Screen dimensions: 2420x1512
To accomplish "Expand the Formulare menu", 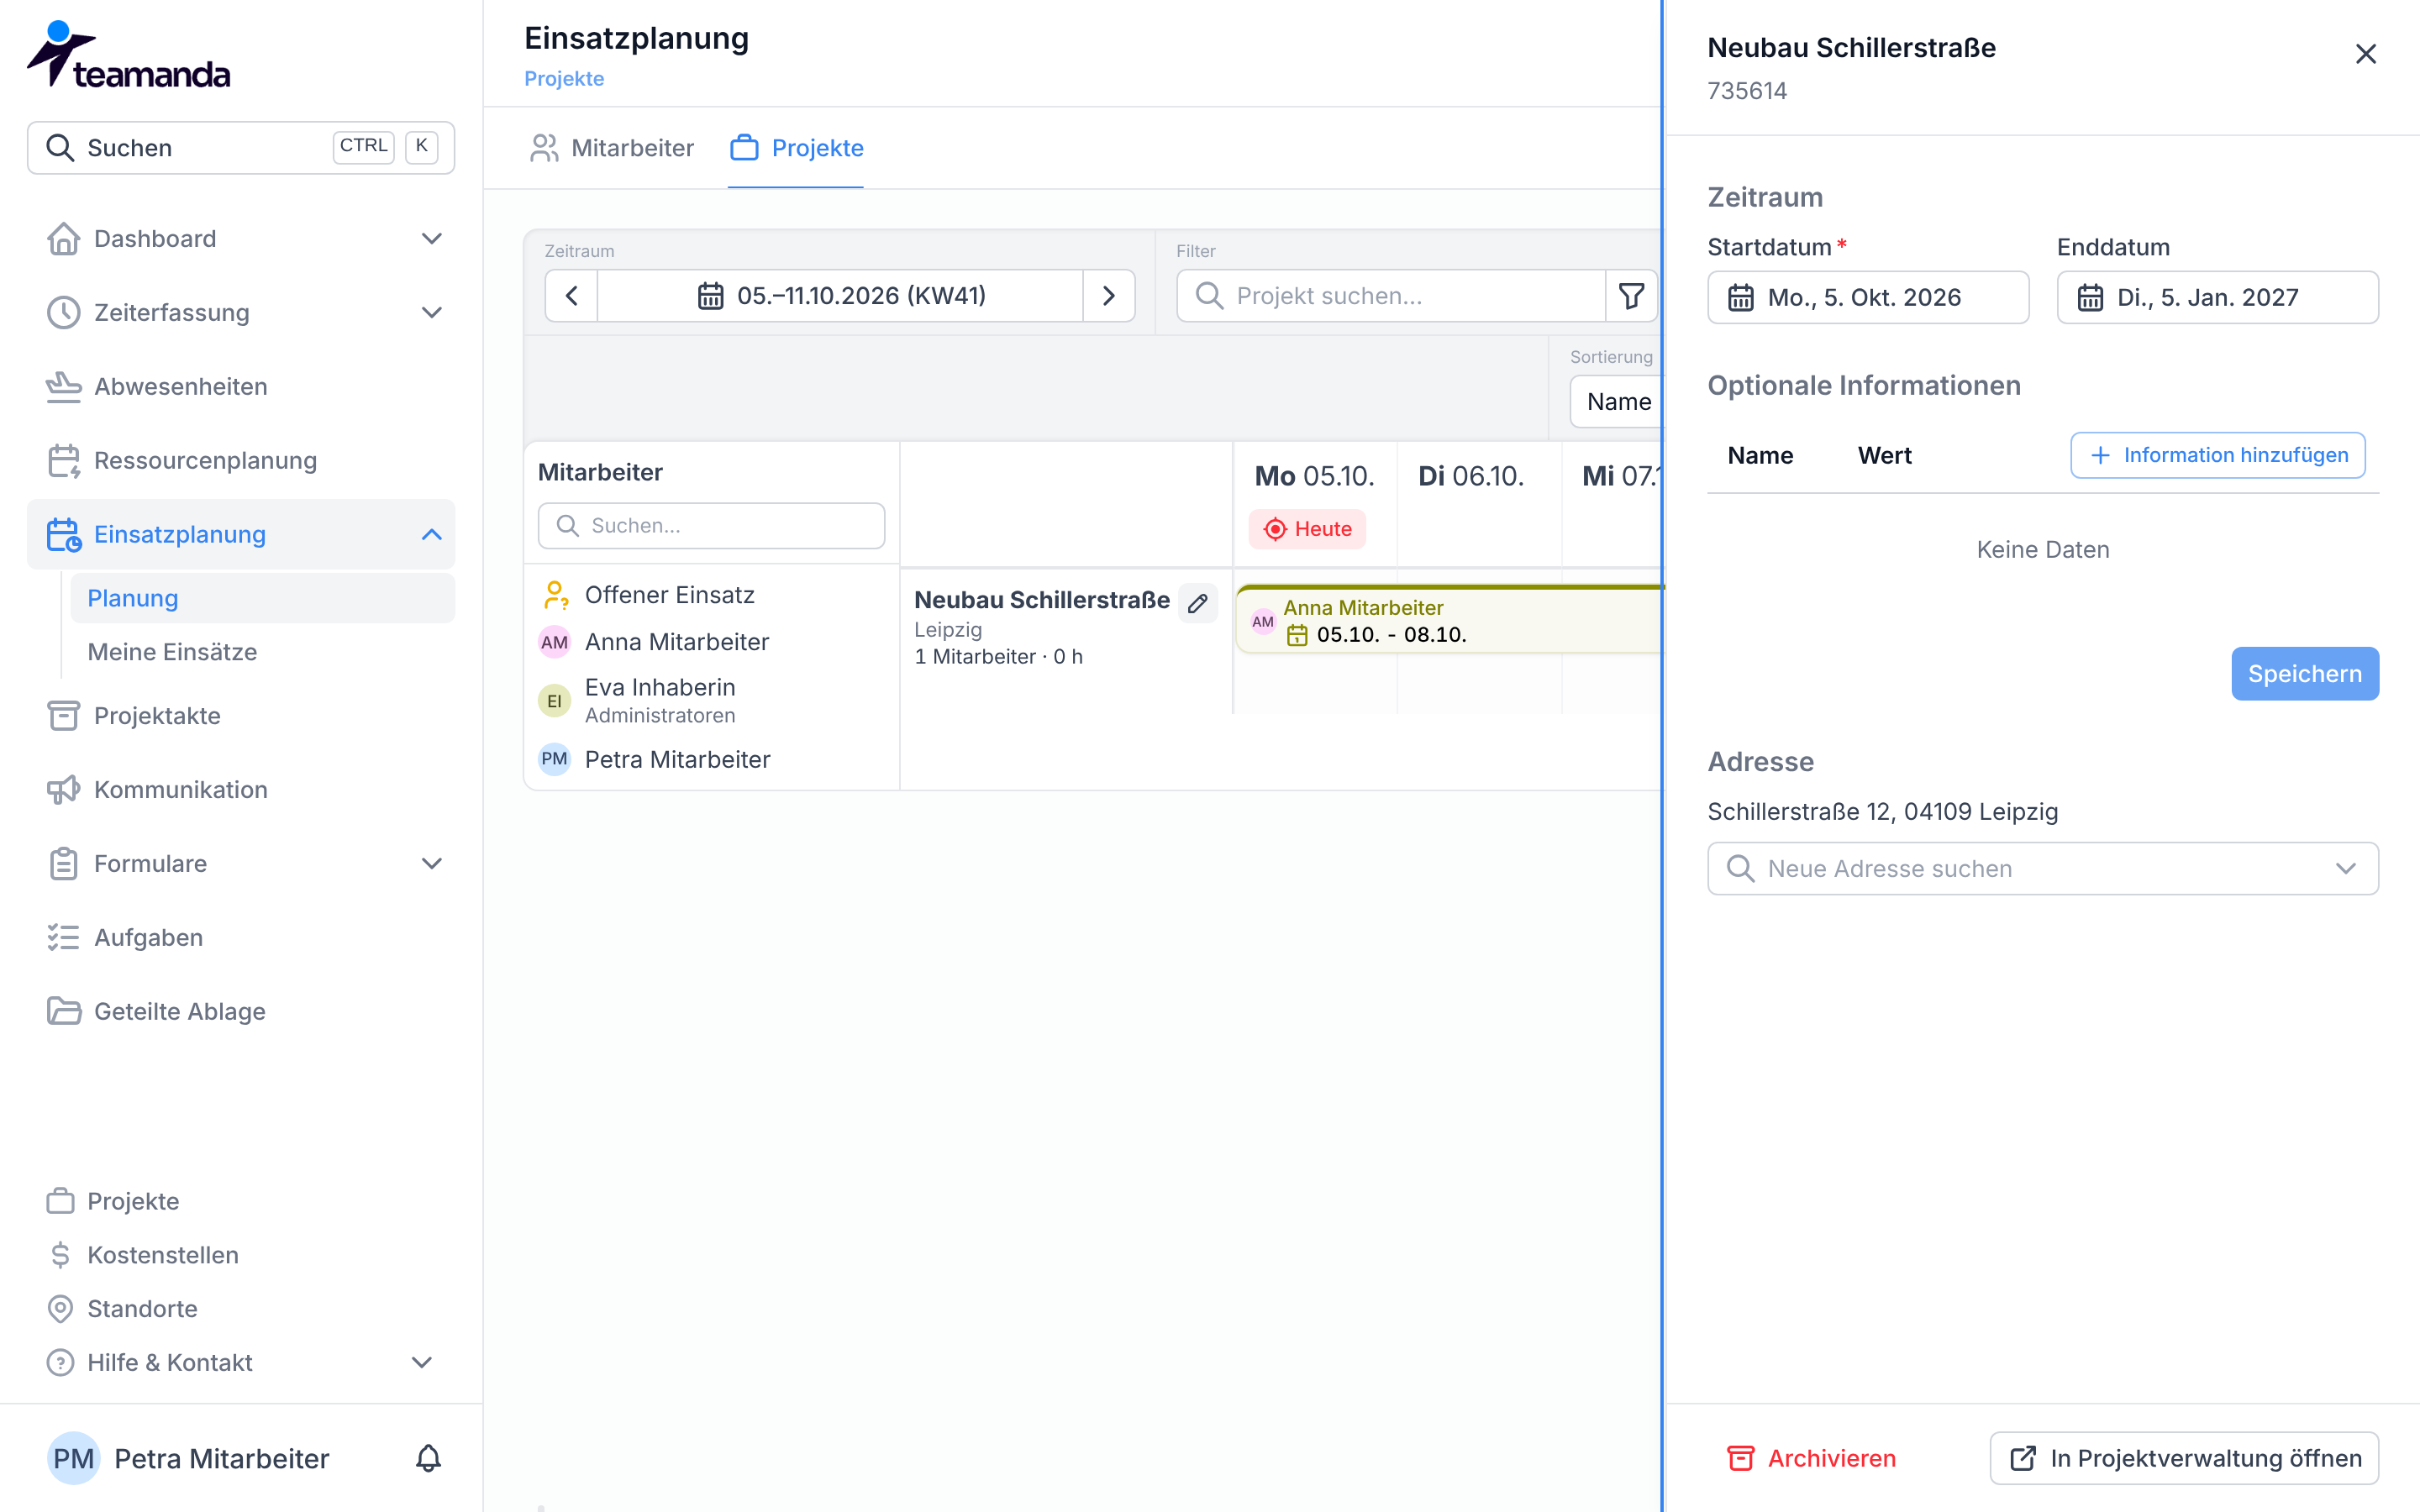I will [x=431, y=864].
